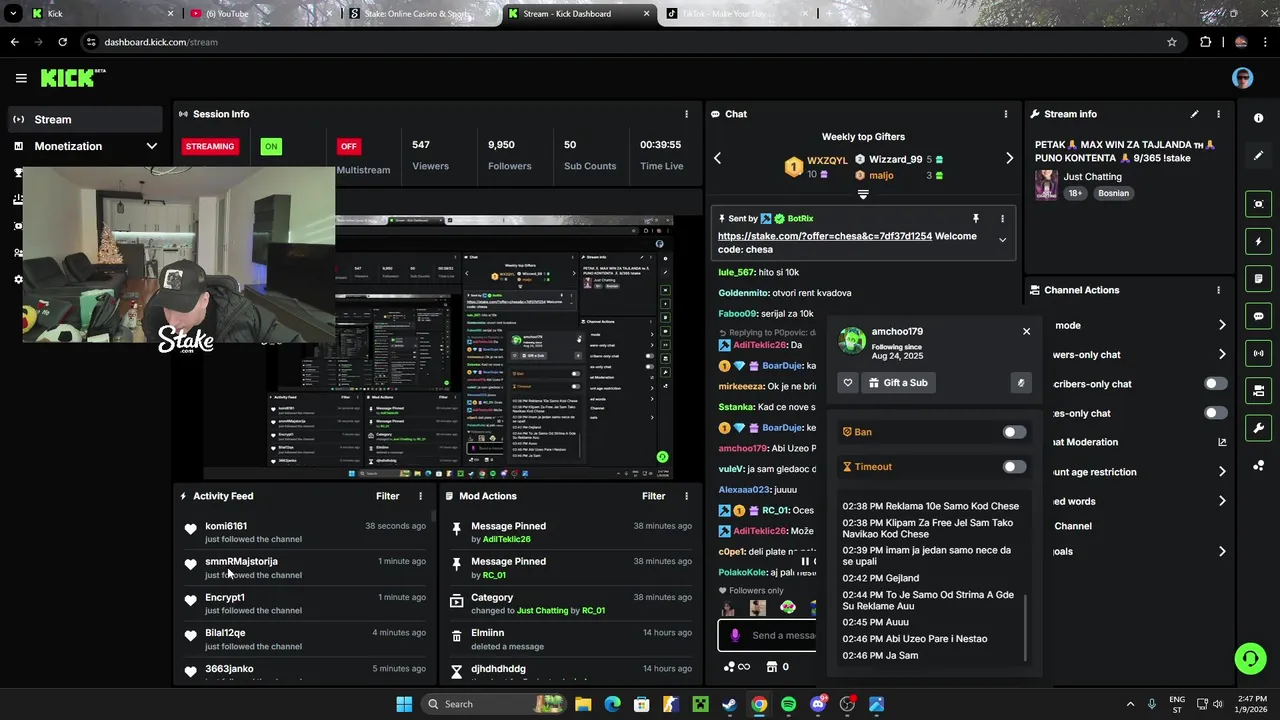1280x720 pixels.
Task: Open Steam from the taskbar
Action: point(729,704)
